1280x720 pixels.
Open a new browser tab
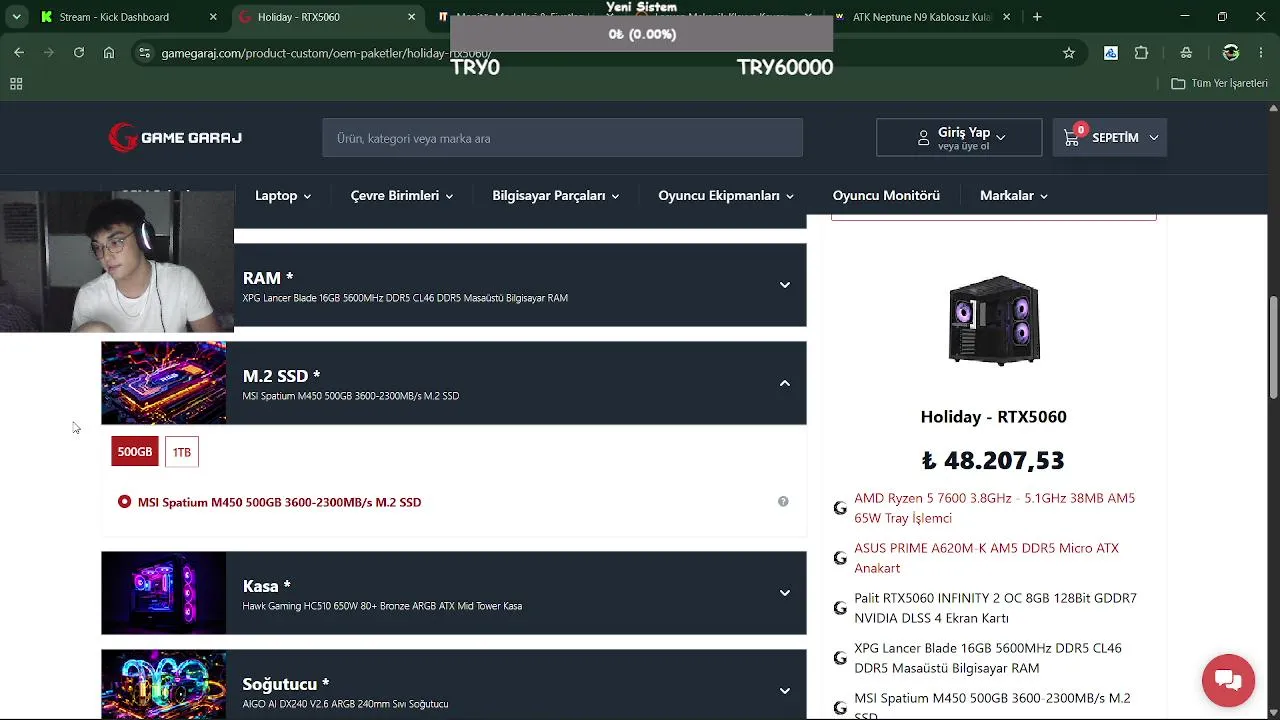(1037, 17)
